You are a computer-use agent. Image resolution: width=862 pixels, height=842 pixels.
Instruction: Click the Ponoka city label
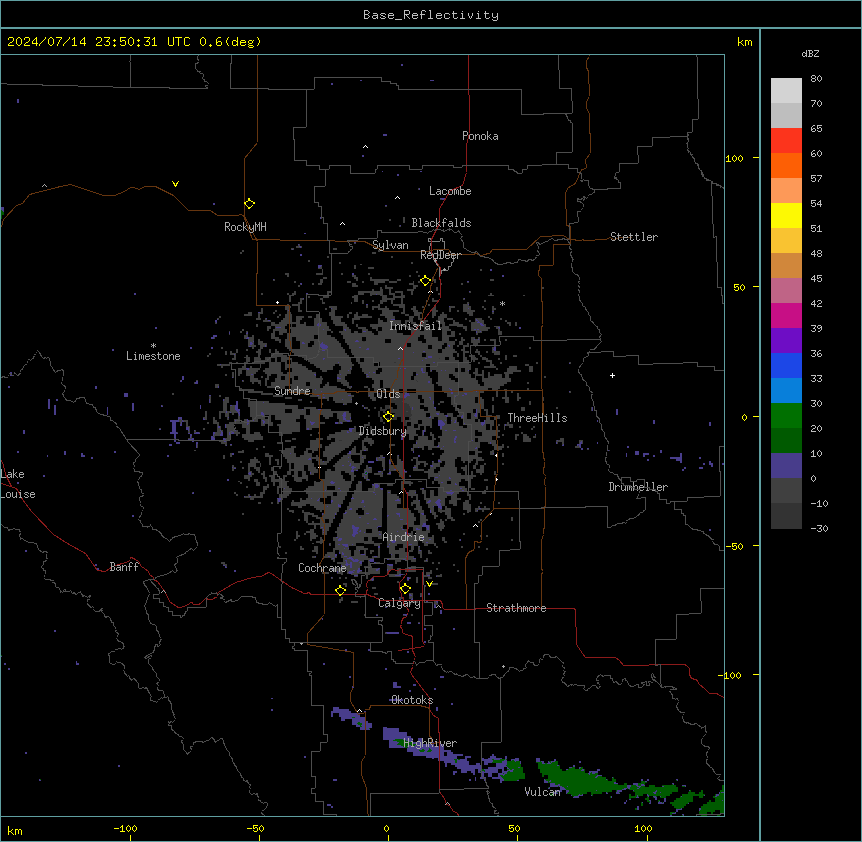click(x=480, y=136)
